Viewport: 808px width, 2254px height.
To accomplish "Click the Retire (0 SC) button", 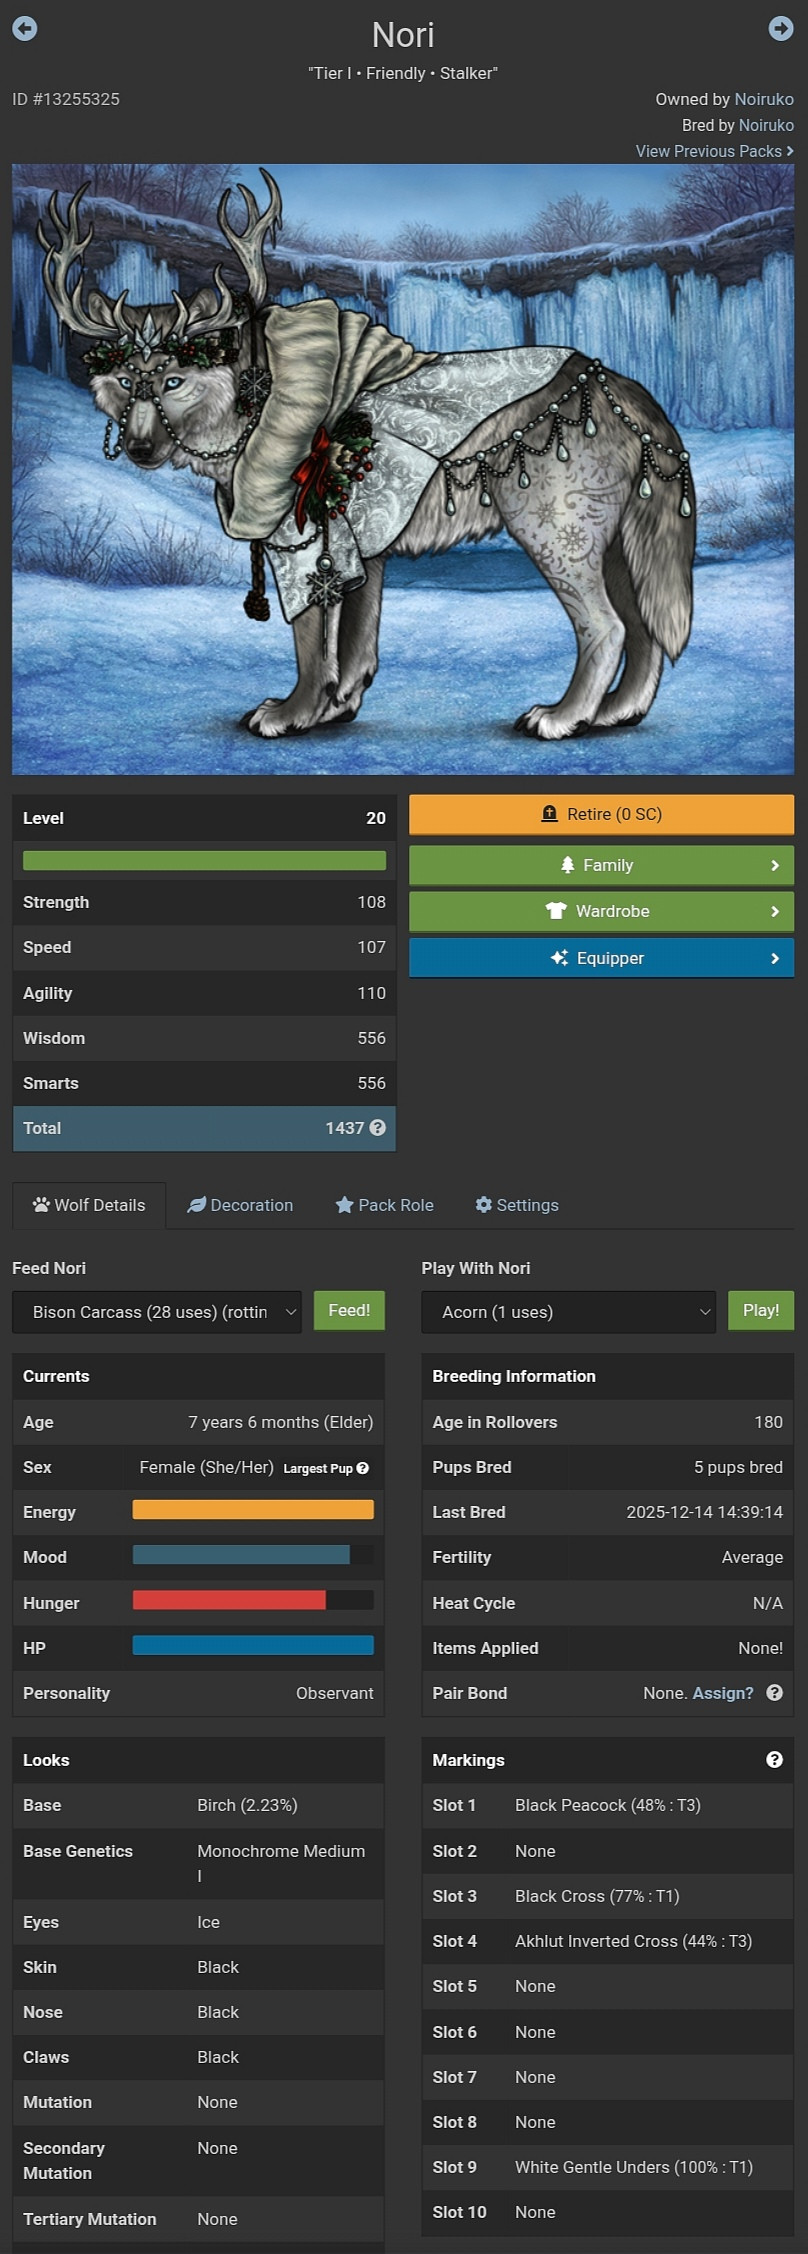I will point(601,814).
